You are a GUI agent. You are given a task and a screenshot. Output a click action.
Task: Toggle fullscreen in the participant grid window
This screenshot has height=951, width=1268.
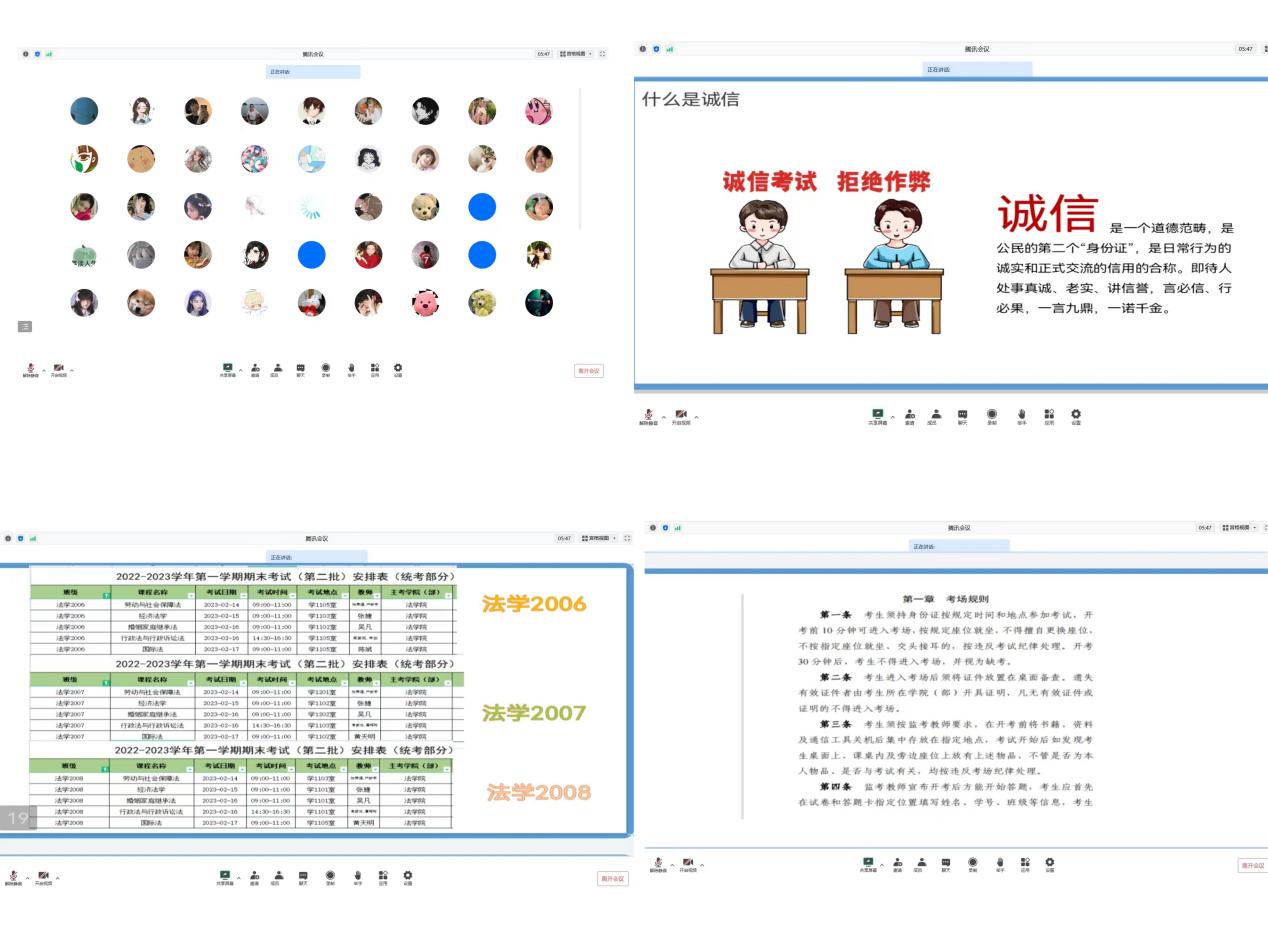[602, 54]
